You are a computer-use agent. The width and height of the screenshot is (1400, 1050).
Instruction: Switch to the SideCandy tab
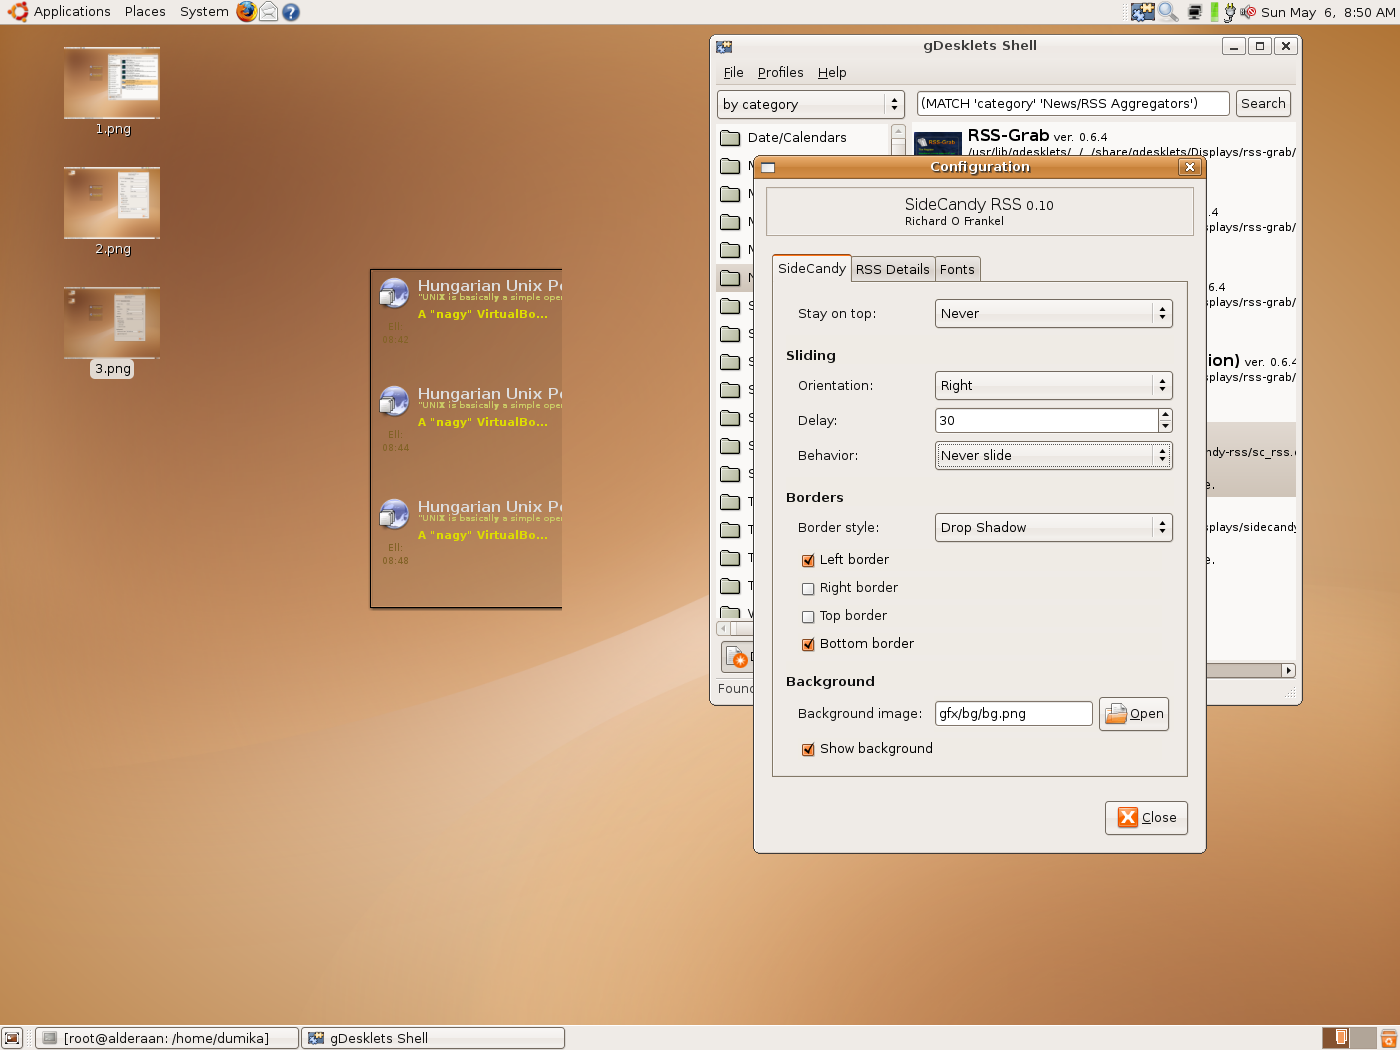(x=812, y=268)
